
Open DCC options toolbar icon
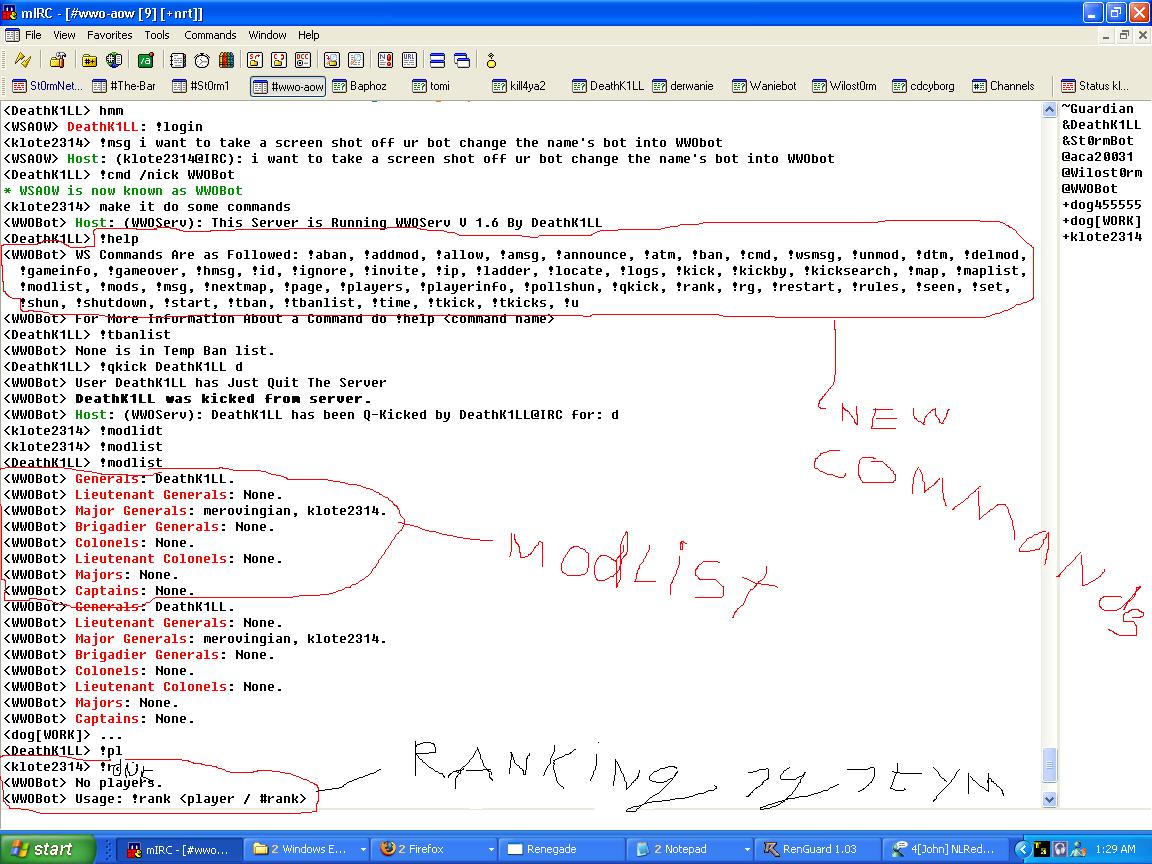point(303,60)
